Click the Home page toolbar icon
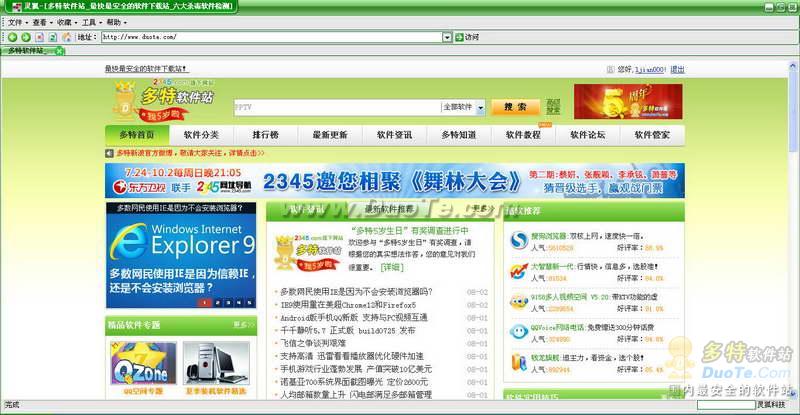The height and width of the screenshot is (415, 800). click(66, 37)
